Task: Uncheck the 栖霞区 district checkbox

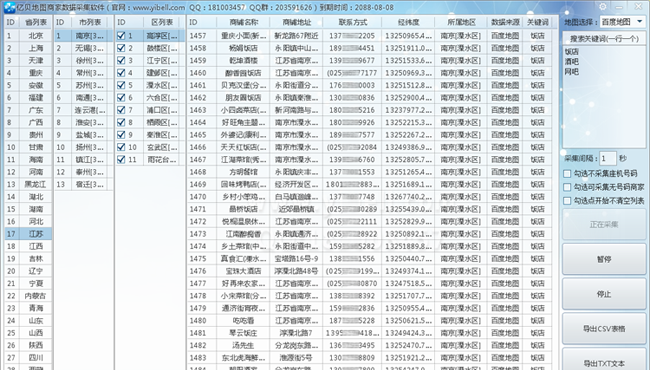Action: tap(121, 123)
